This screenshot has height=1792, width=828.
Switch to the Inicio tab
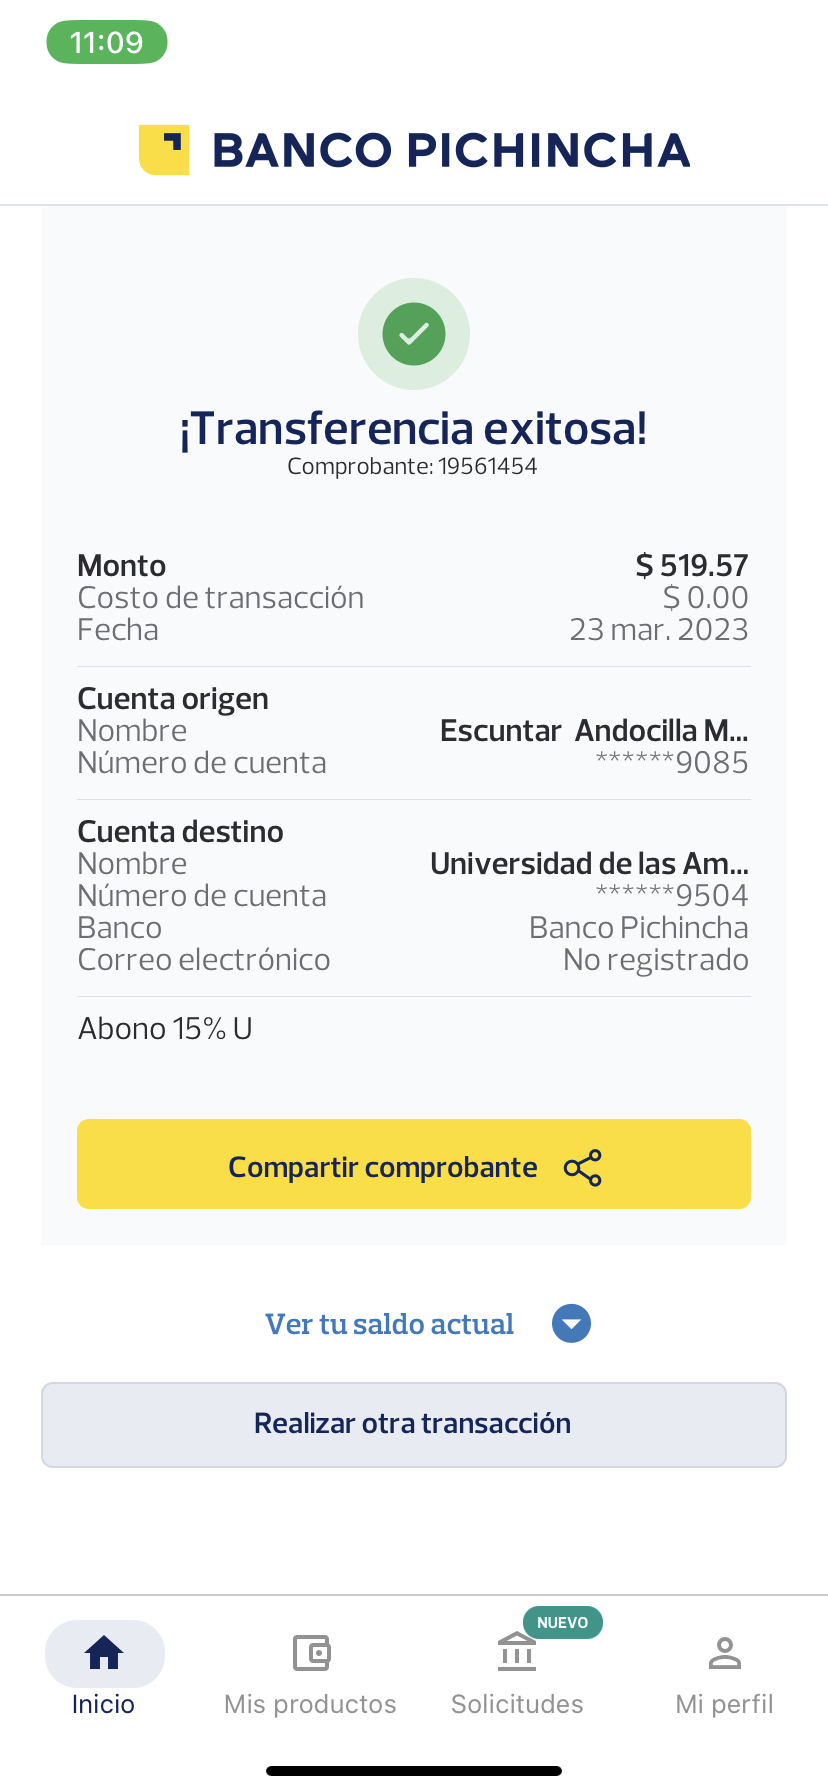tap(103, 1704)
